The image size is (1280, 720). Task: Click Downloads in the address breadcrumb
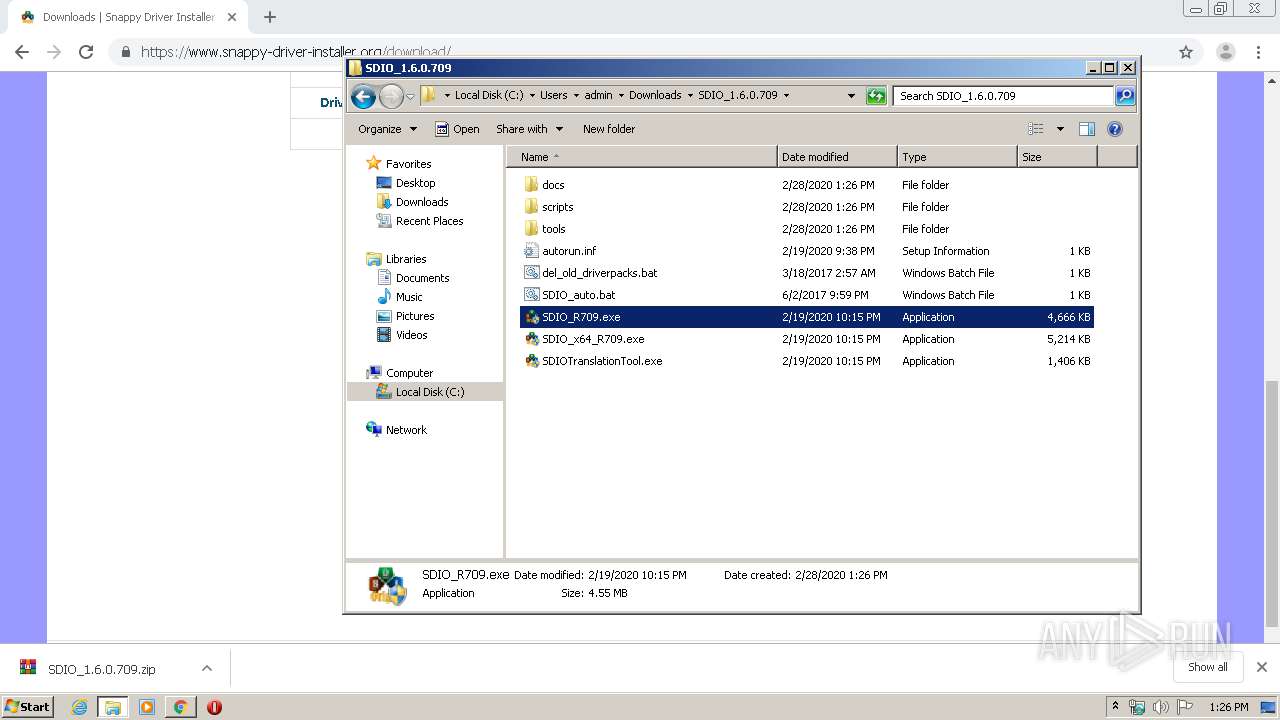[x=655, y=96]
